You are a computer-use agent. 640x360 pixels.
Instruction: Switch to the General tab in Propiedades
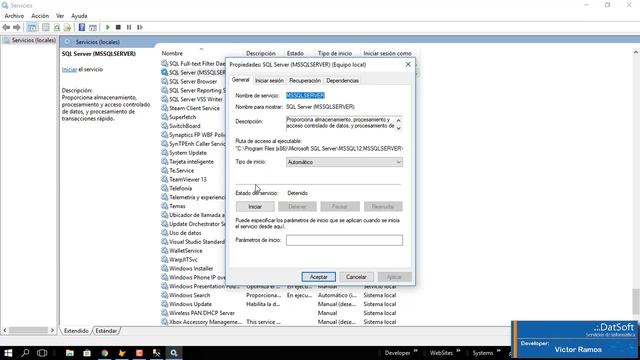point(240,80)
